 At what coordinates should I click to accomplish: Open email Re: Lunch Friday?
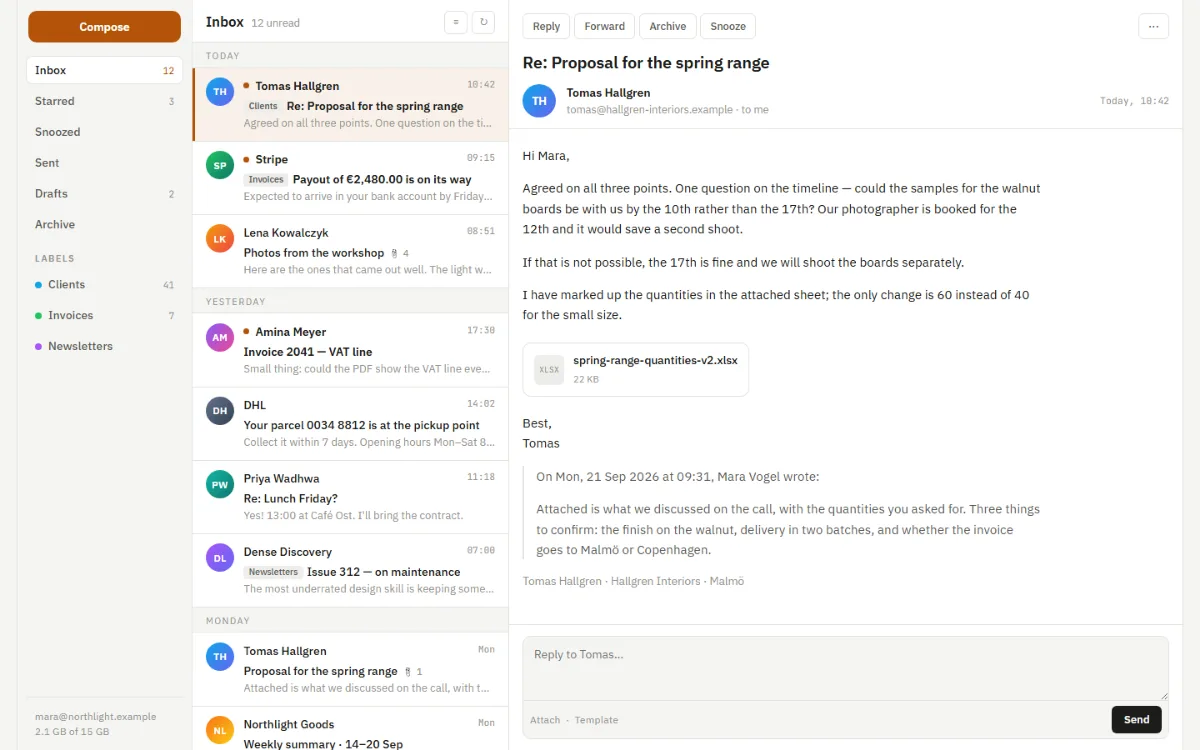tap(350, 497)
